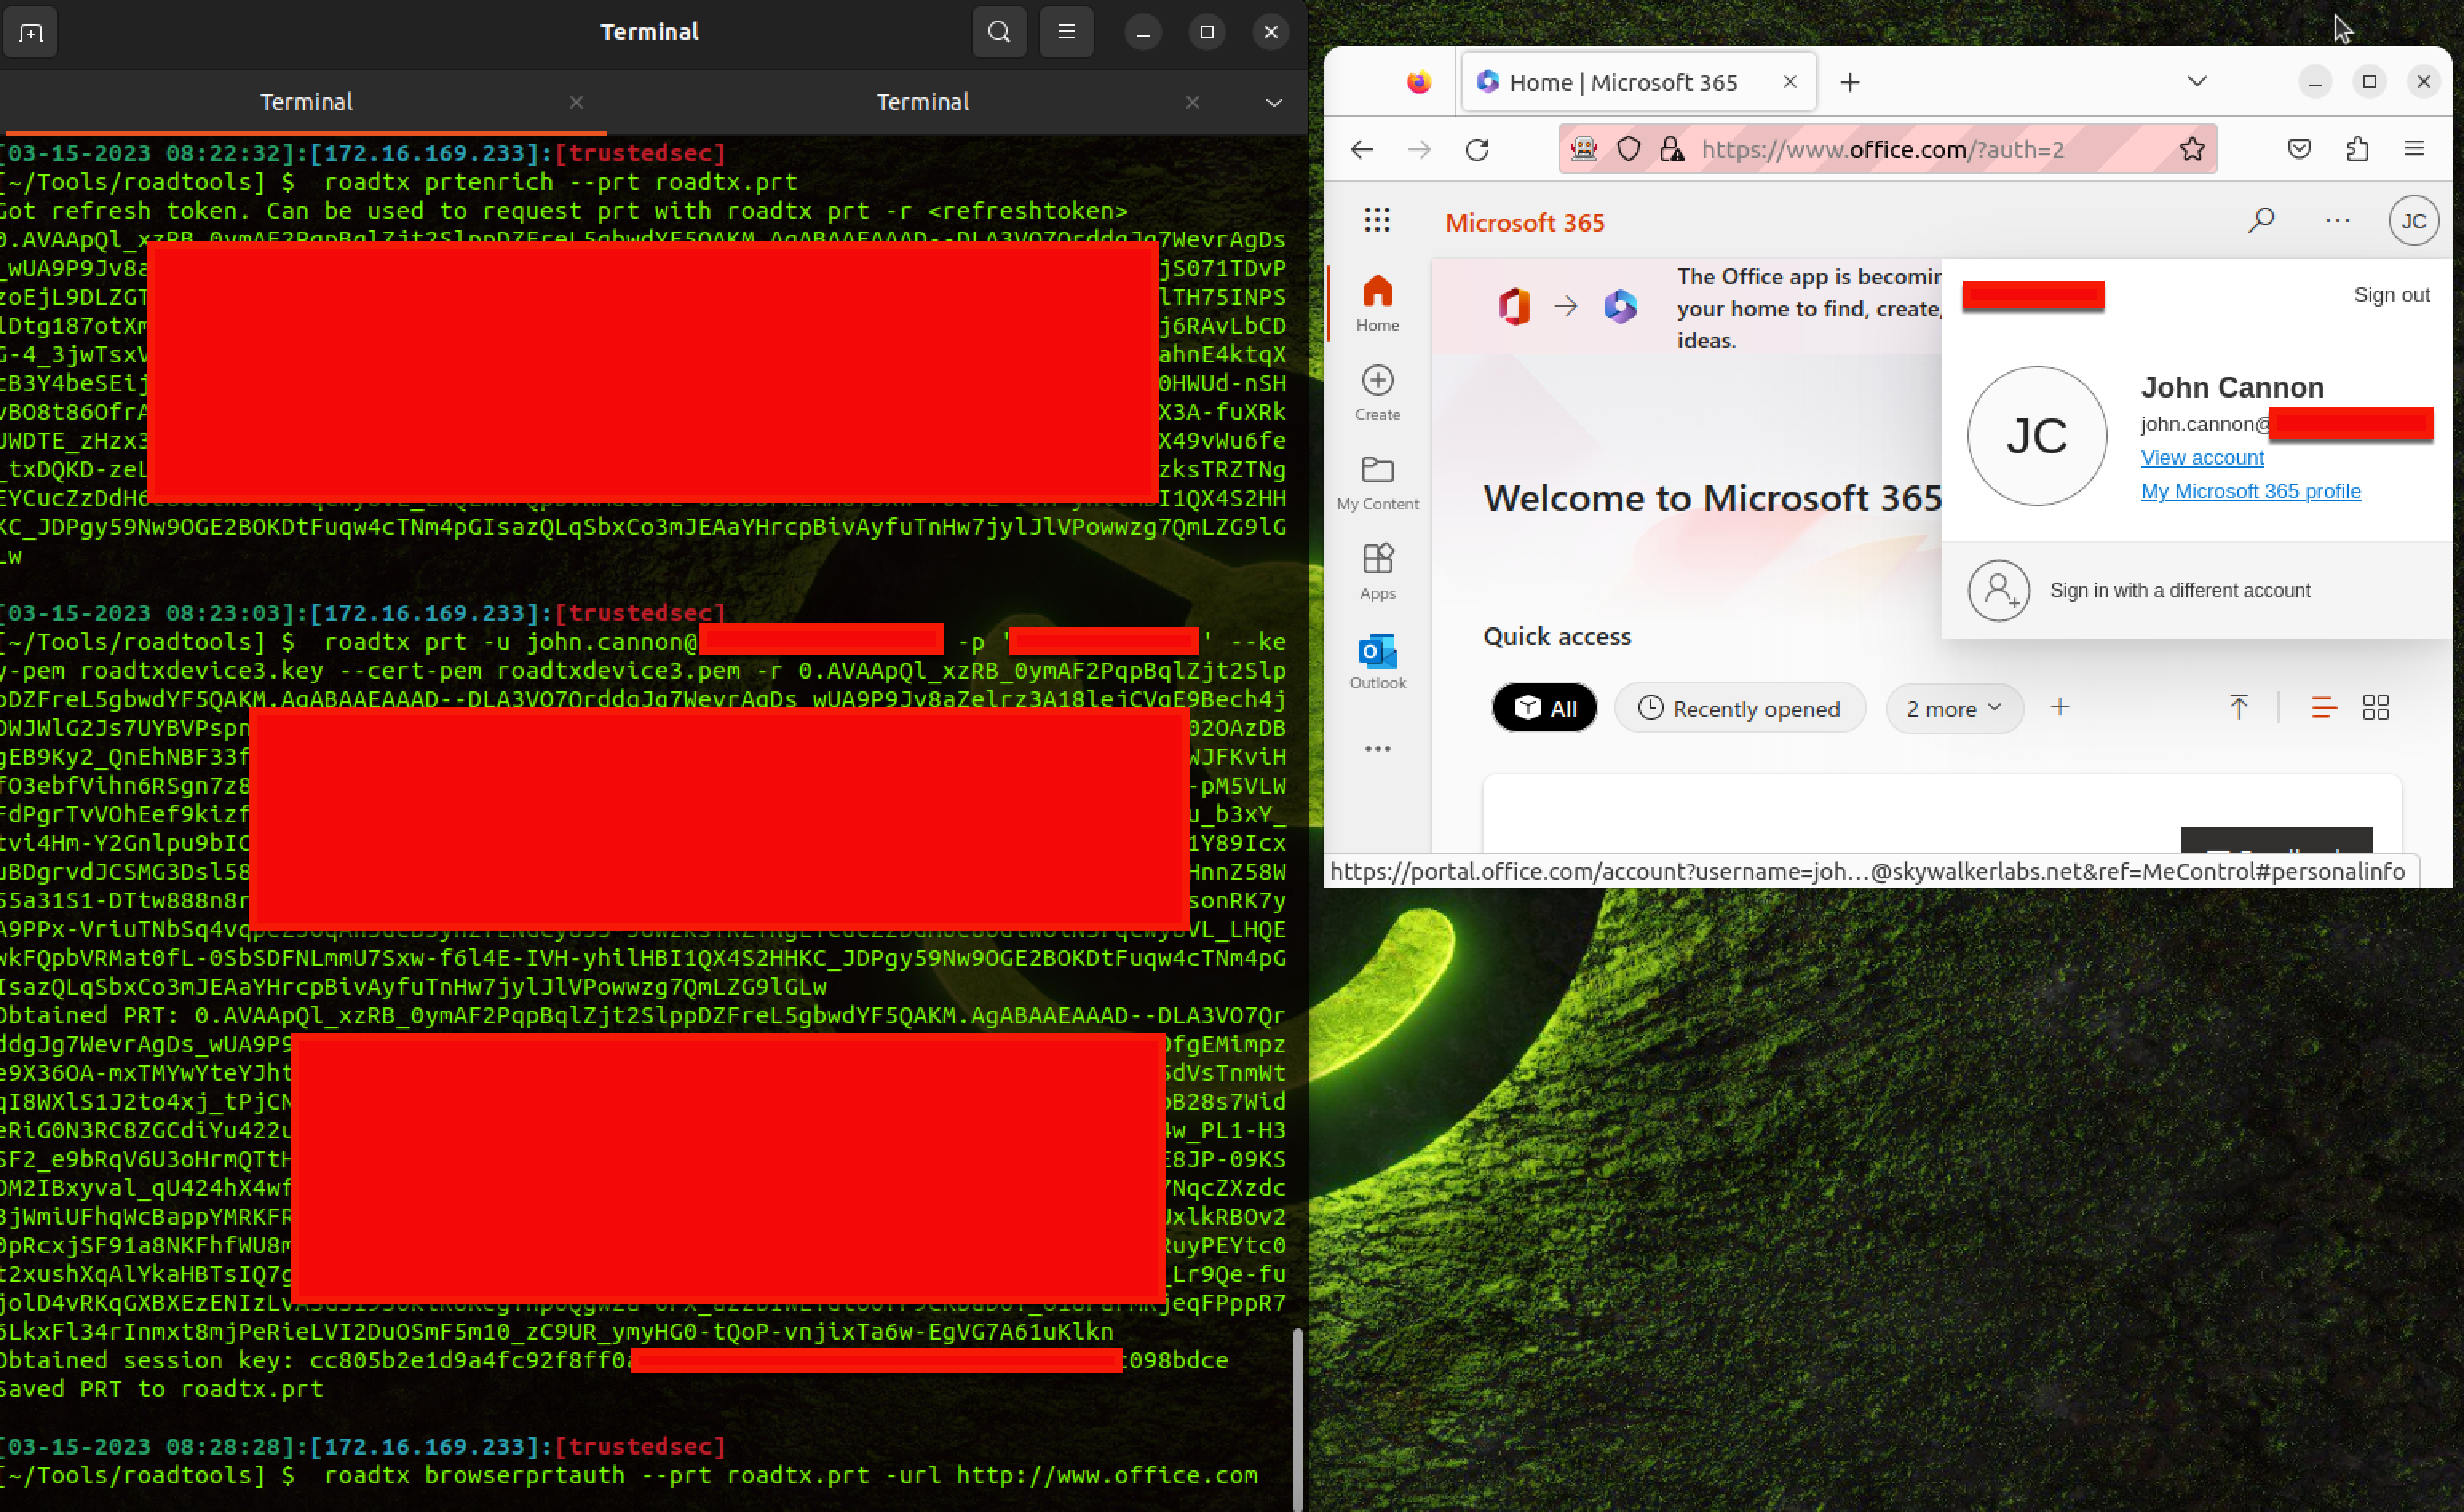Expand the Terminal tab list chevron
Image resolution: width=2464 pixels, height=1512 pixels.
click(x=1274, y=102)
